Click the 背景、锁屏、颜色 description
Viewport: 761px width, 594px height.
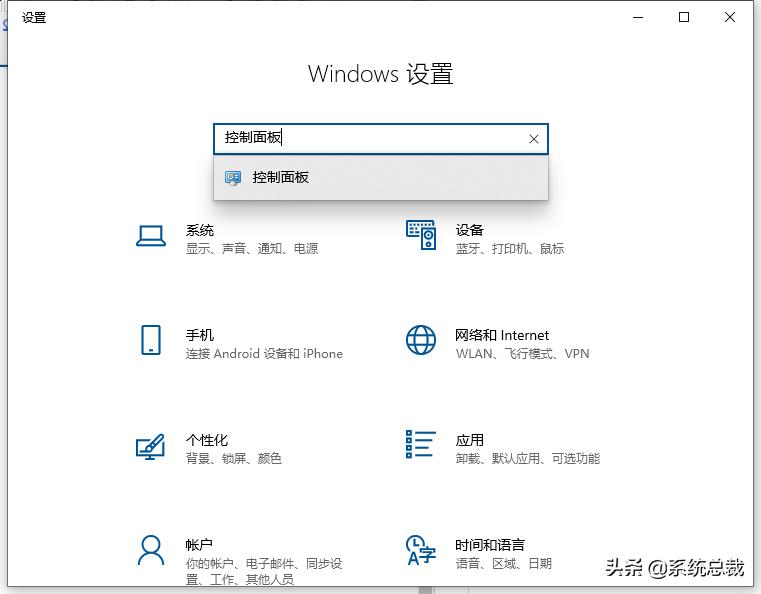click(x=233, y=458)
